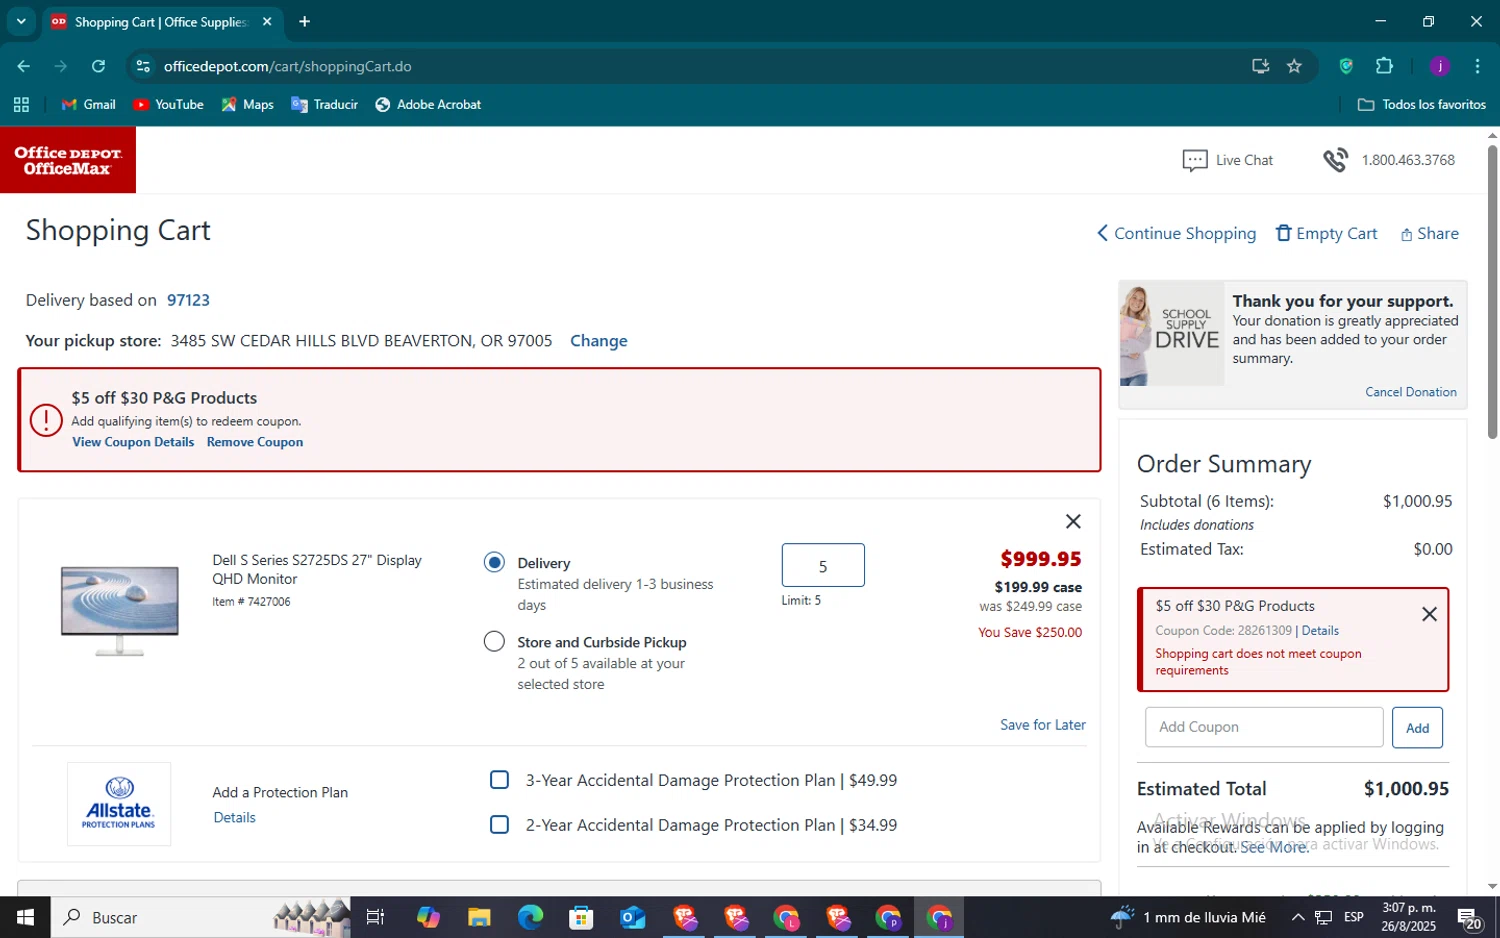Click the red warning icon in coupon banner
The height and width of the screenshot is (938, 1500).
[46, 420]
